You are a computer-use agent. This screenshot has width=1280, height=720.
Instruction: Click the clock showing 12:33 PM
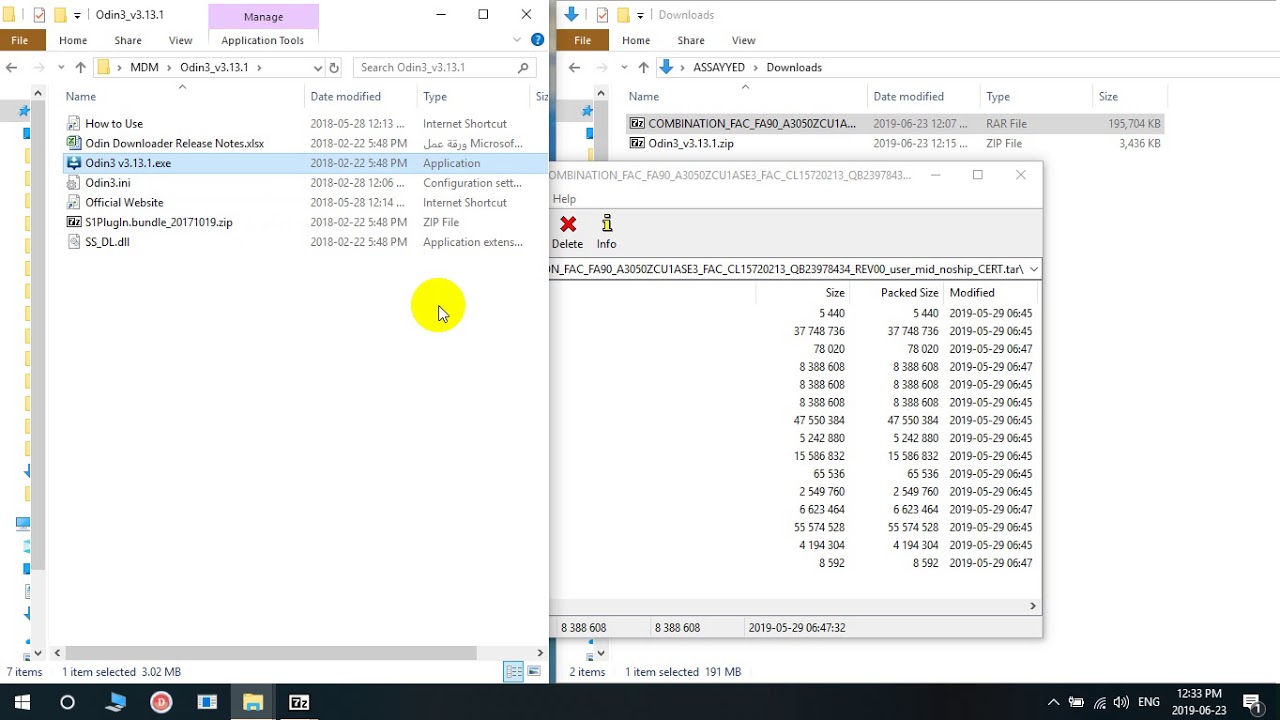point(1198,693)
